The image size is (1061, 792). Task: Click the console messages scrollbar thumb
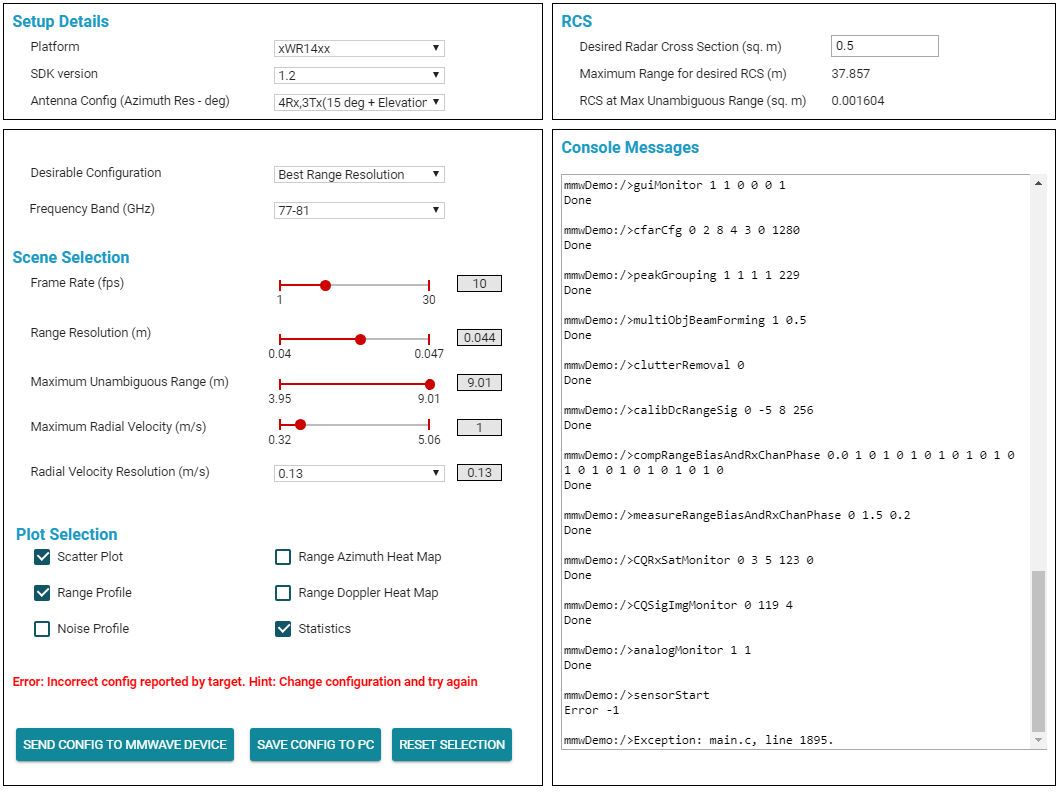click(x=1039, y=651)
